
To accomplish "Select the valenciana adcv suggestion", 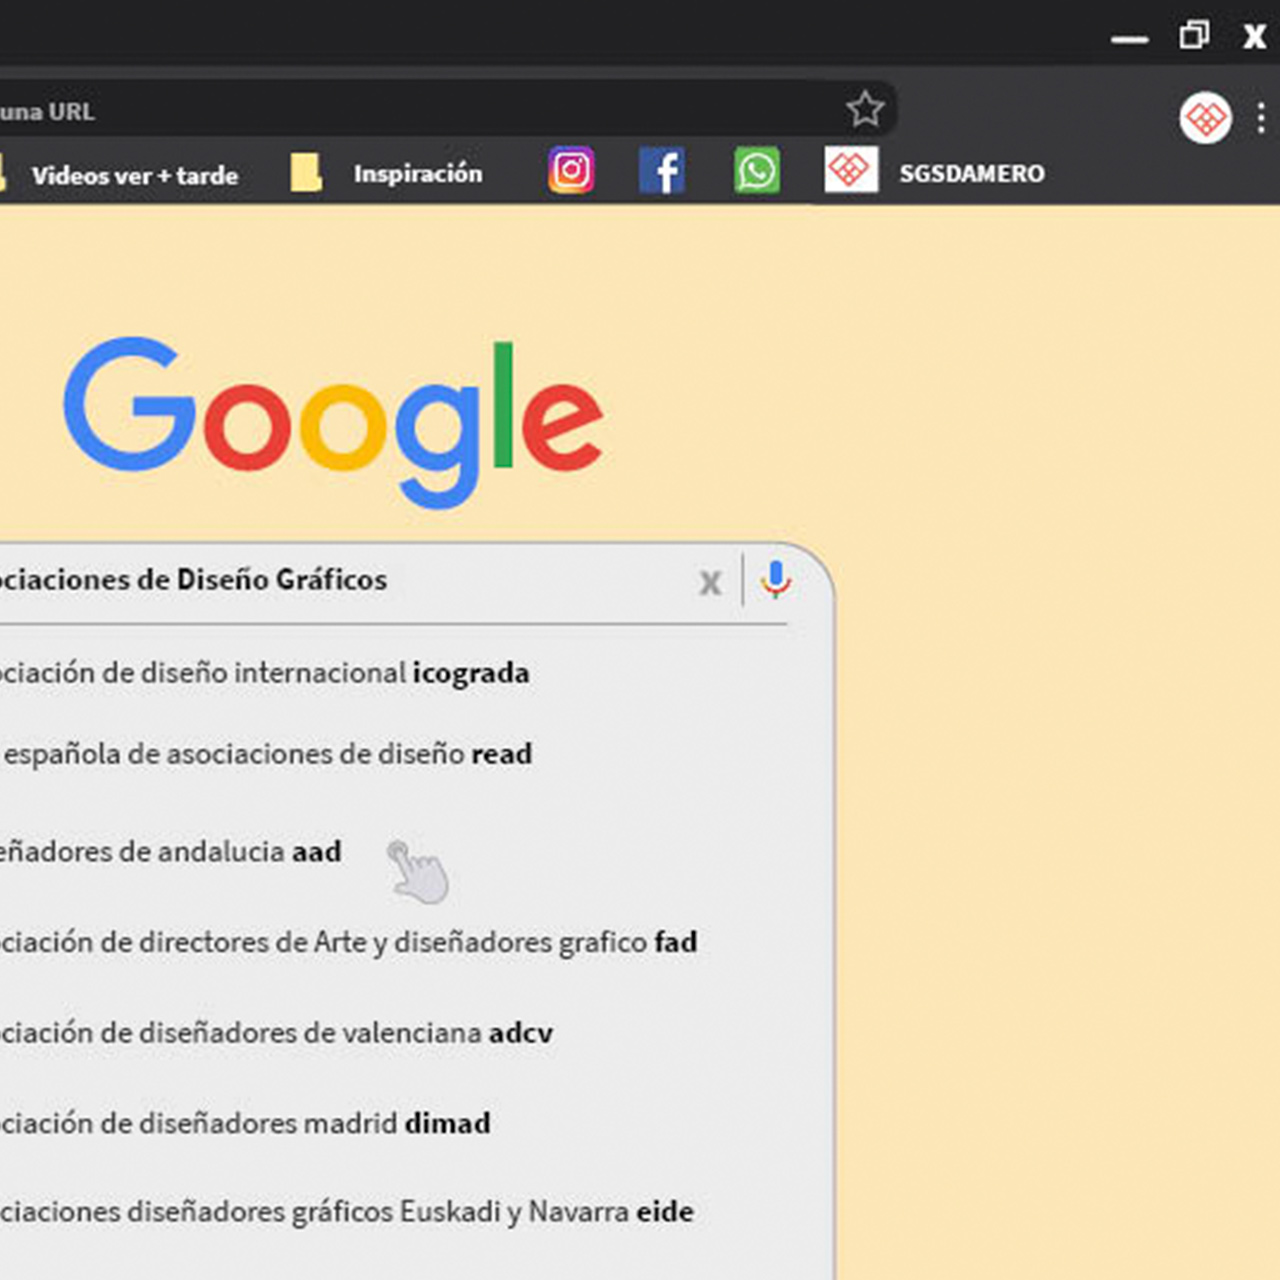I will coord(276,1033).
